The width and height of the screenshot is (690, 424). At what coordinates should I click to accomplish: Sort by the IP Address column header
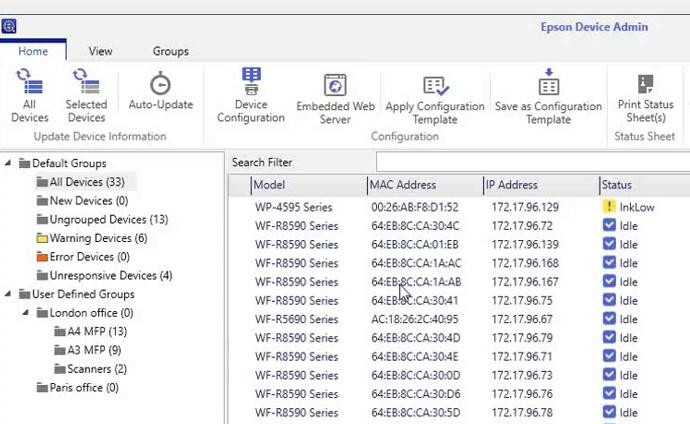[541, 185]
